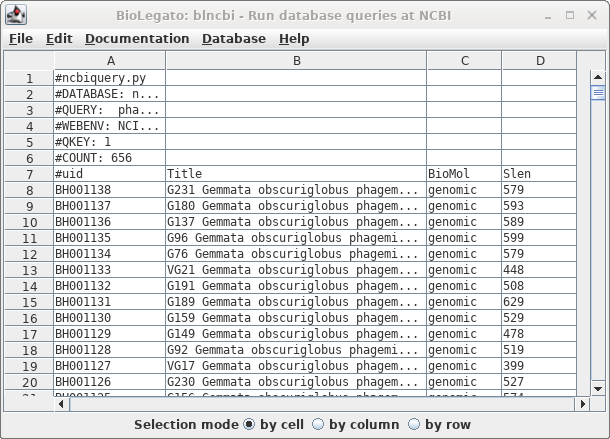
Task: Open the Edit menu
Action: coord(59,38)
